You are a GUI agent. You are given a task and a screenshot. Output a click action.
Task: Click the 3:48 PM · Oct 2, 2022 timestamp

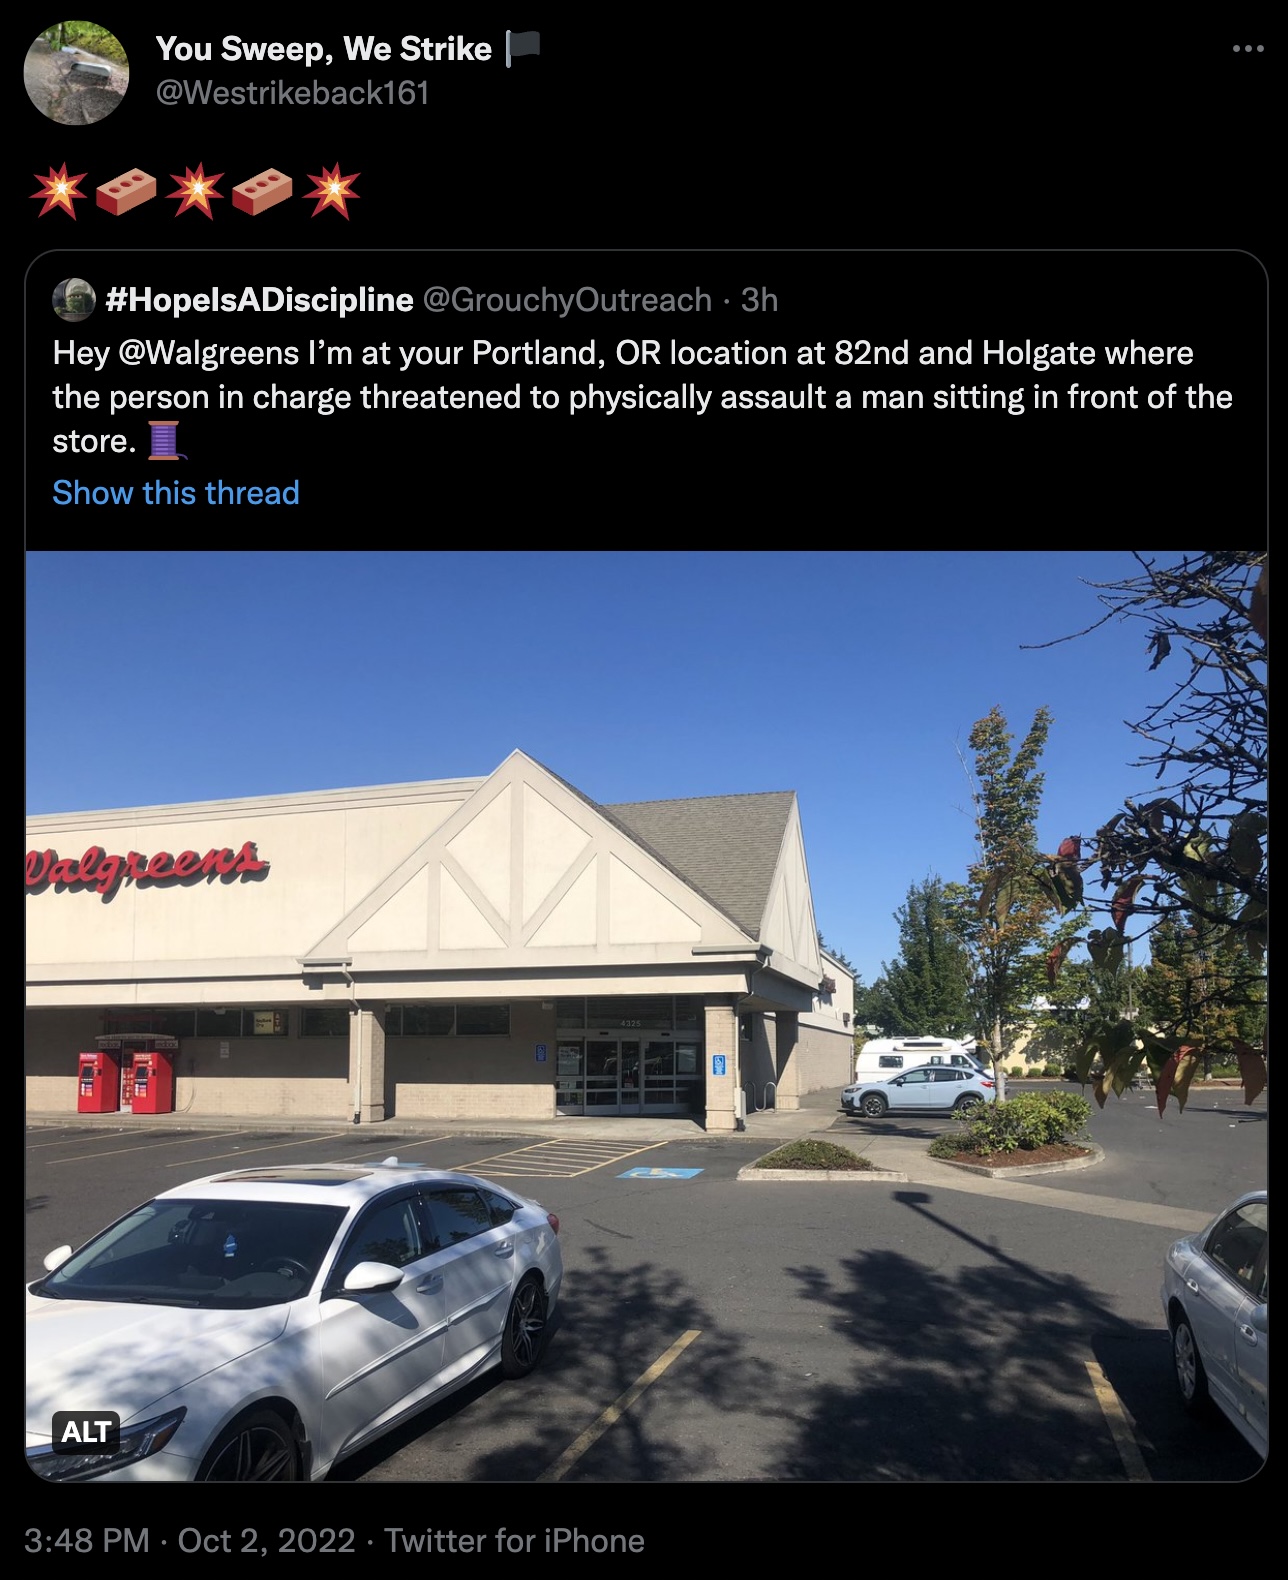coord(190,1541)
